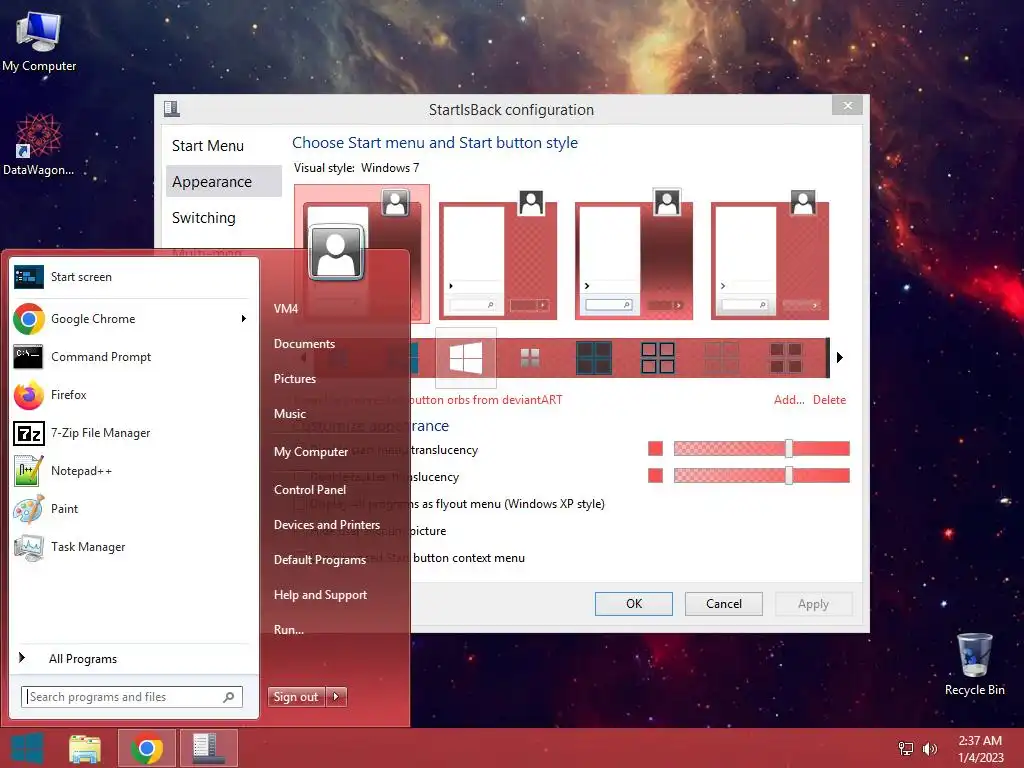Click taskbar translucency slider handle
The image size is (1024, 768).
pos(789,475)
